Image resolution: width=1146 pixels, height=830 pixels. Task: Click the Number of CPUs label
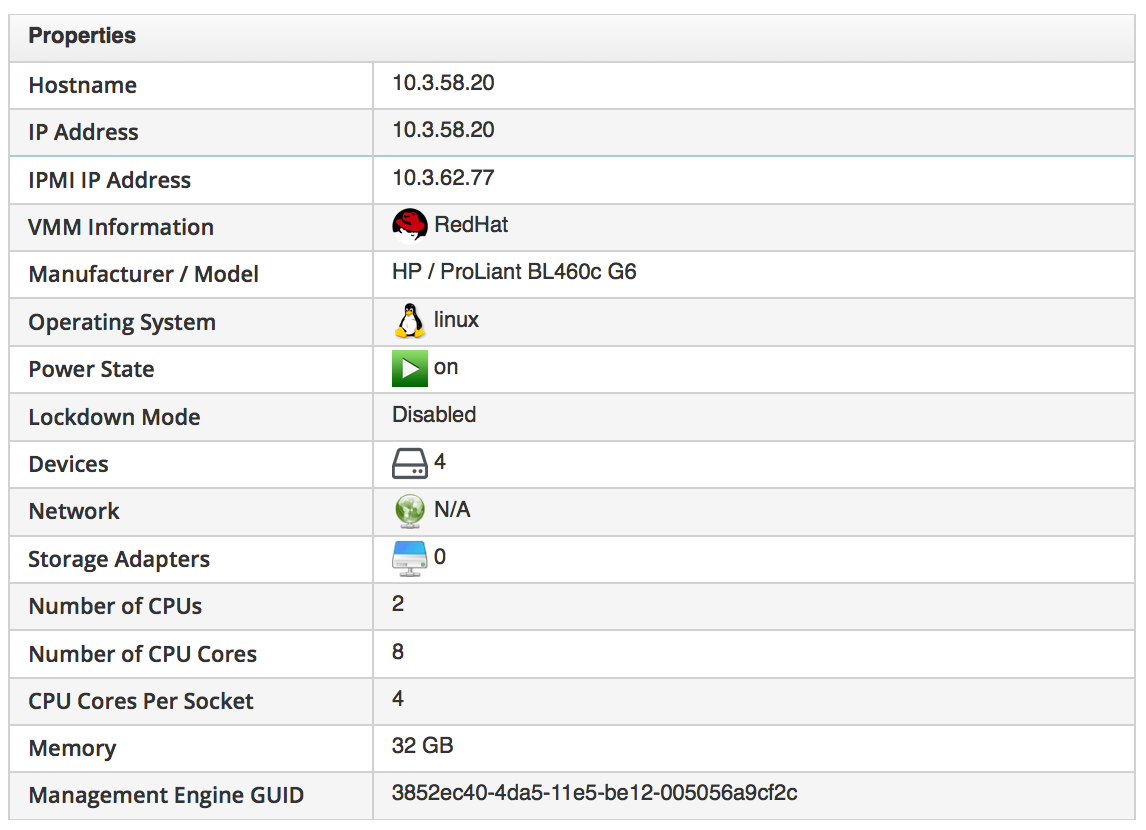[x=115, y=606]
